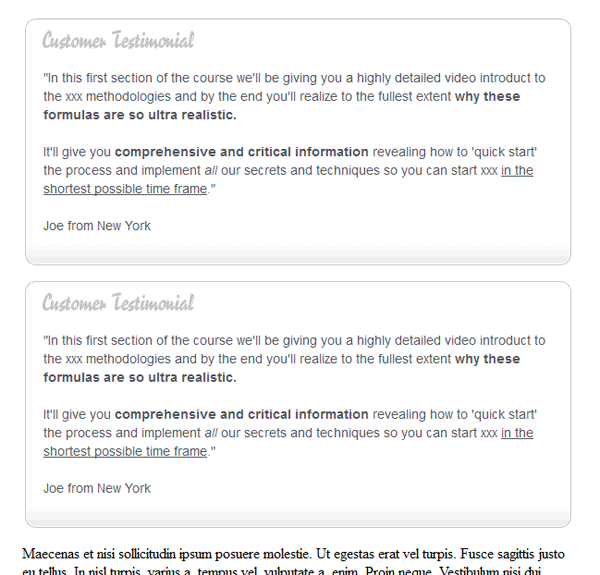Click 'shortest possible time frame' in second testimonial

click(125, 451)
